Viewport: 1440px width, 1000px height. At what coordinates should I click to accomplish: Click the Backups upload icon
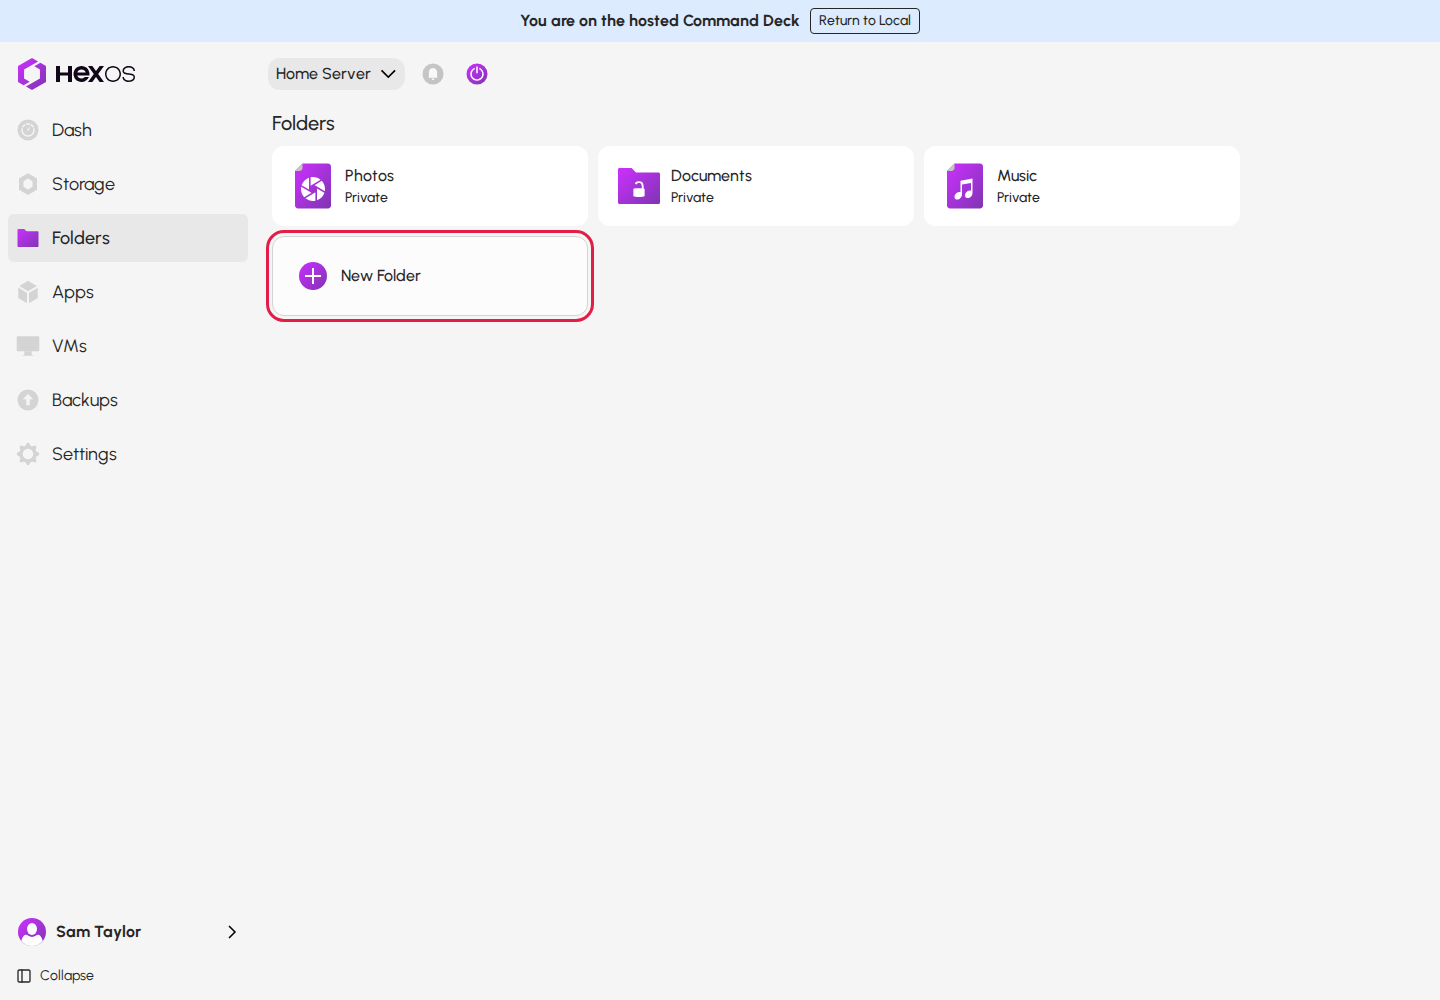point(28,400)
